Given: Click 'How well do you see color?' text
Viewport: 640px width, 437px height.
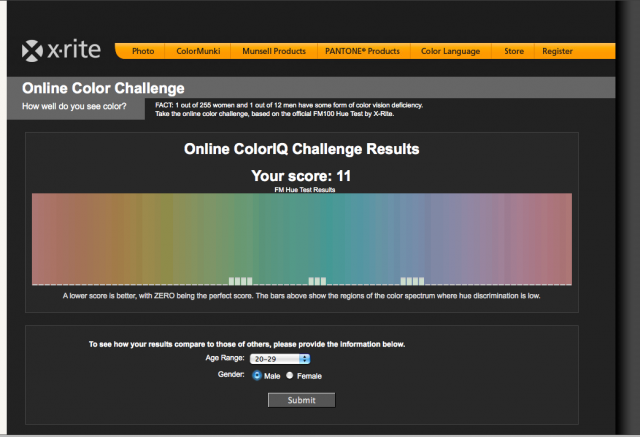Looking at the screenshot, I should 74,106.
